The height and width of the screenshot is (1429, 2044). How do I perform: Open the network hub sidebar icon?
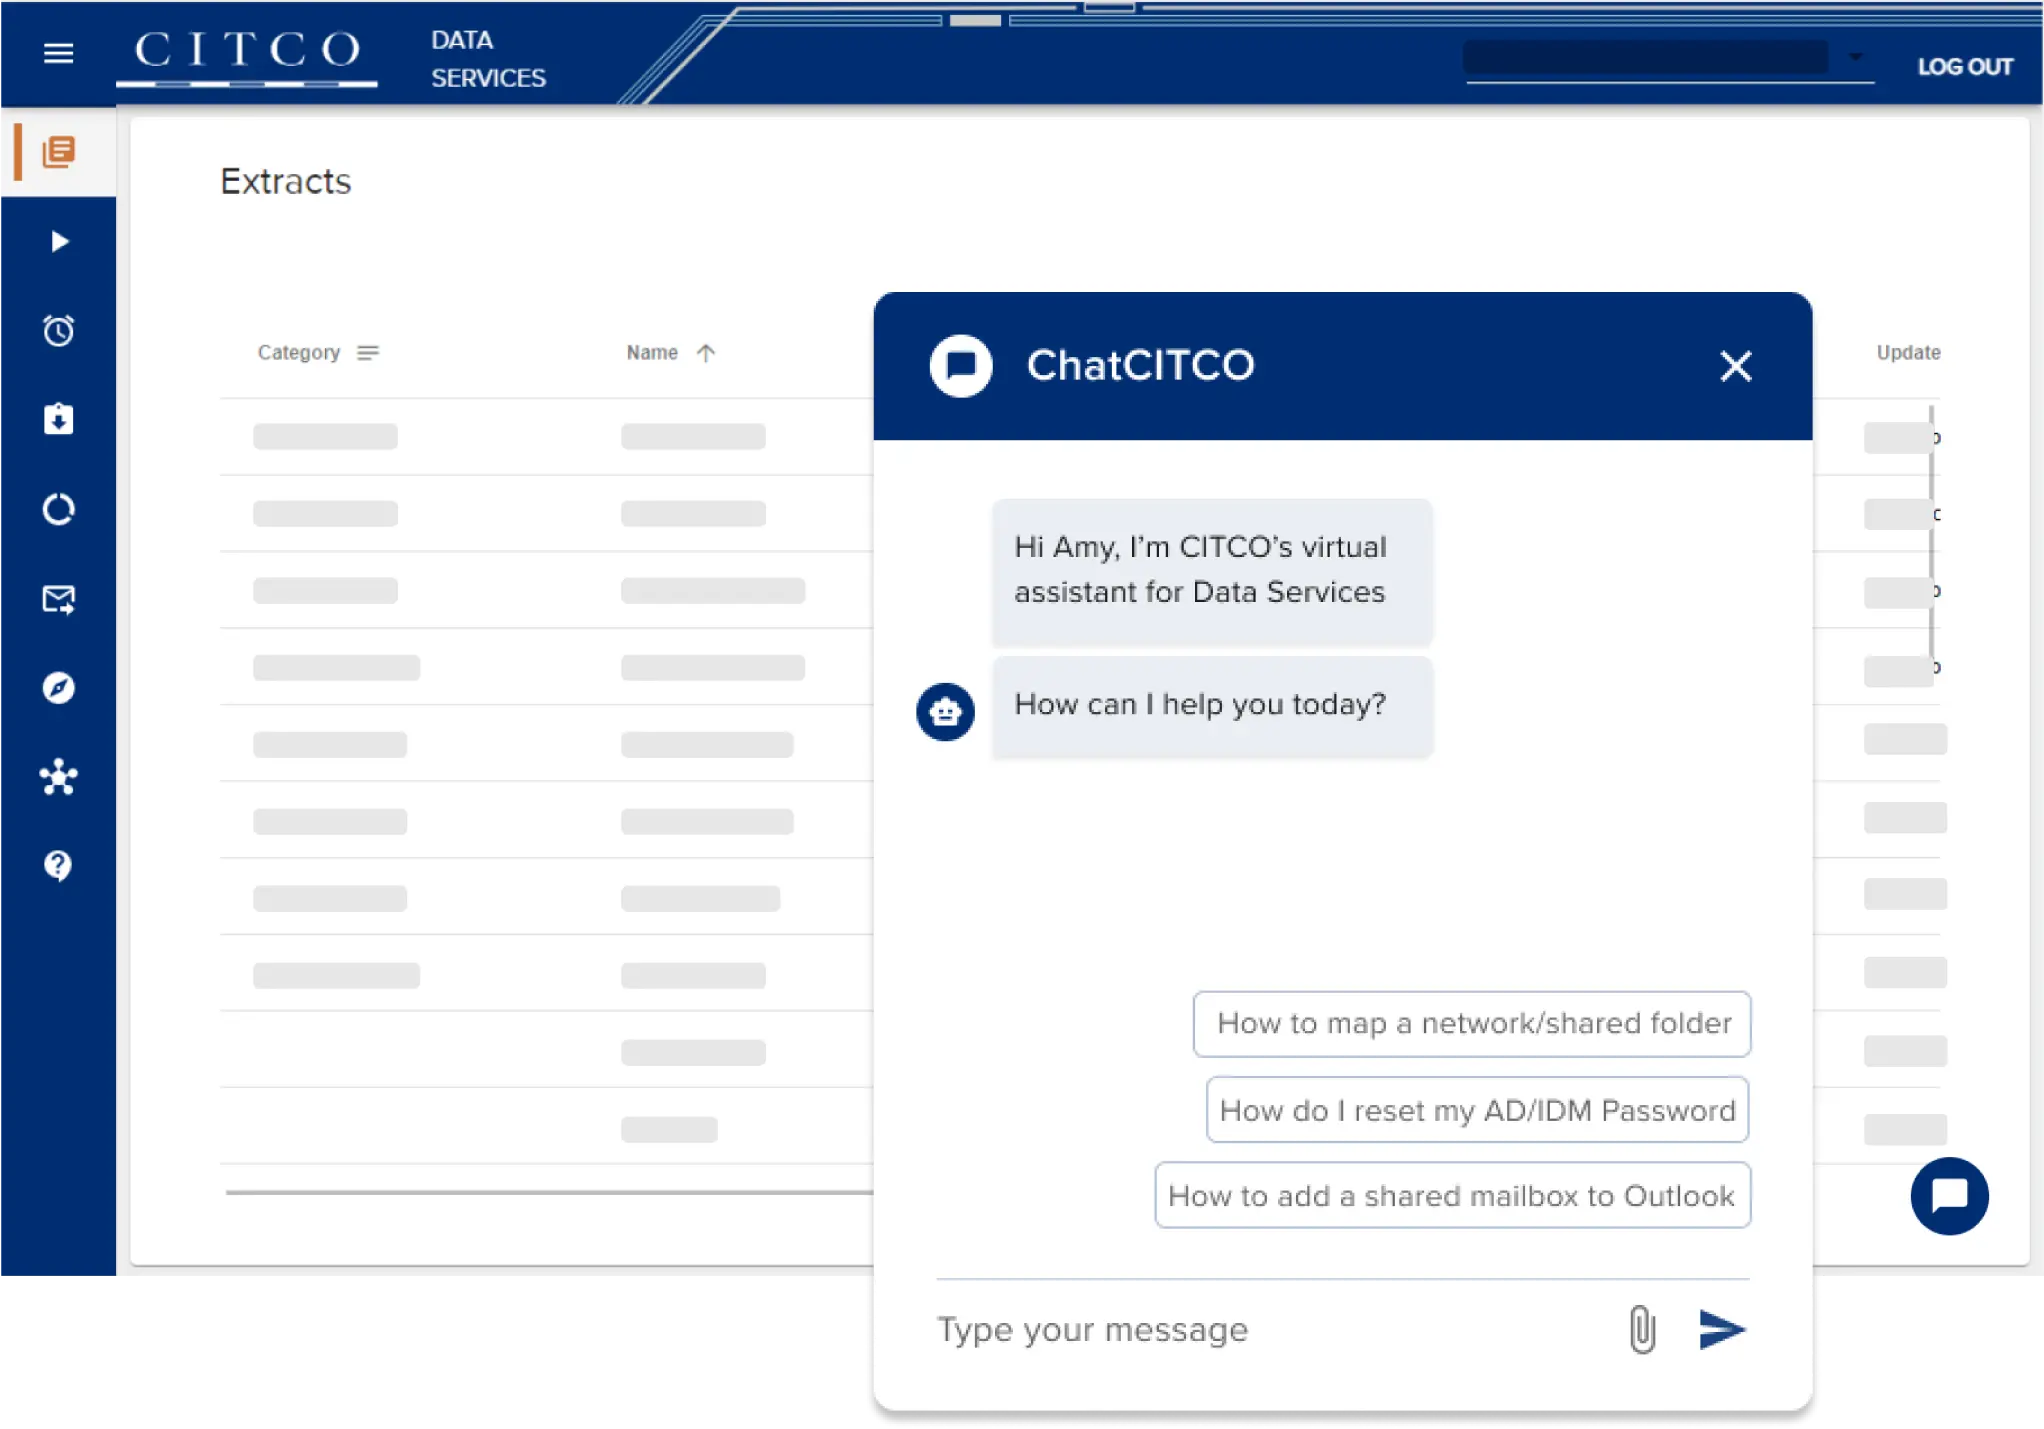[x=58, y=777]
